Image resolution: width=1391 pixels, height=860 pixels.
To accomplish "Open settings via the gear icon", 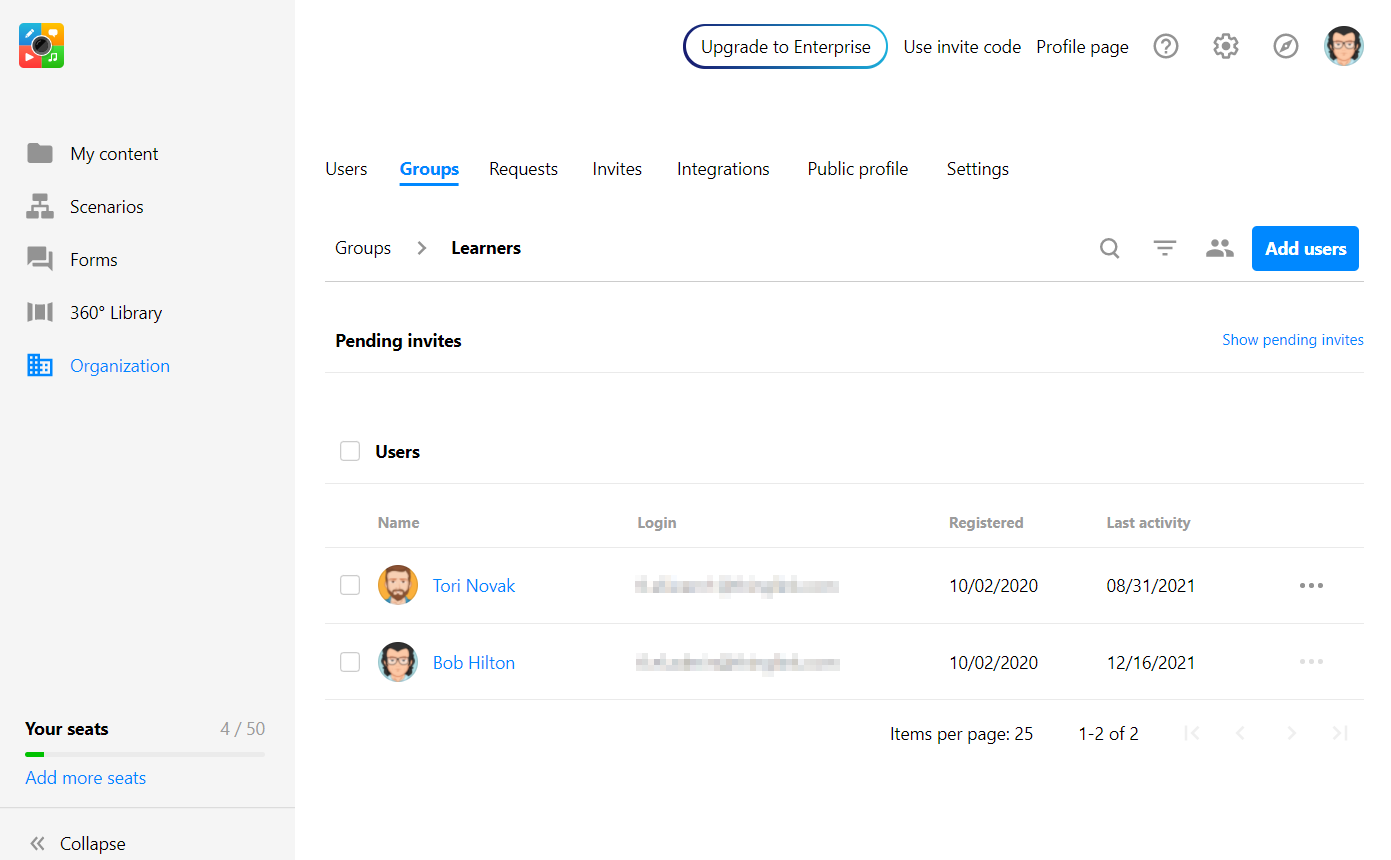I will [x=1226, y=46].
